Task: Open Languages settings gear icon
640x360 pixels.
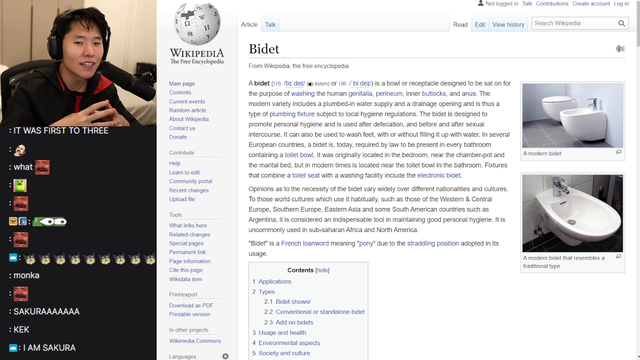Action: coord(225,356)
